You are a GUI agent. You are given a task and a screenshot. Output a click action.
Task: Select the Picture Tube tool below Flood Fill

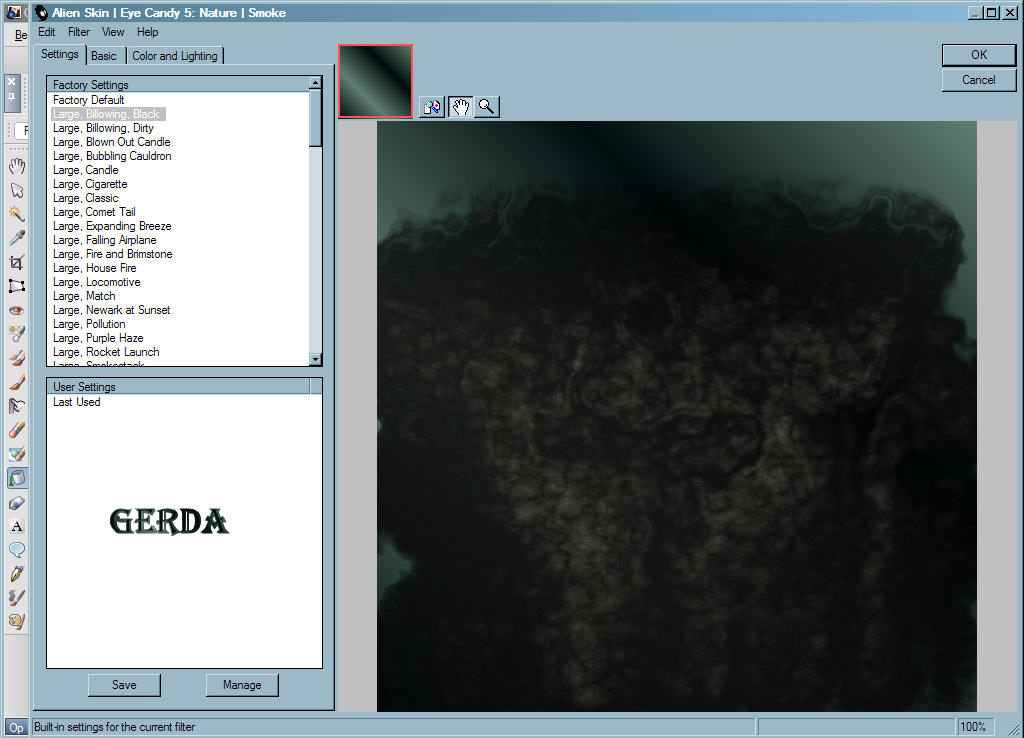point(17,502)
